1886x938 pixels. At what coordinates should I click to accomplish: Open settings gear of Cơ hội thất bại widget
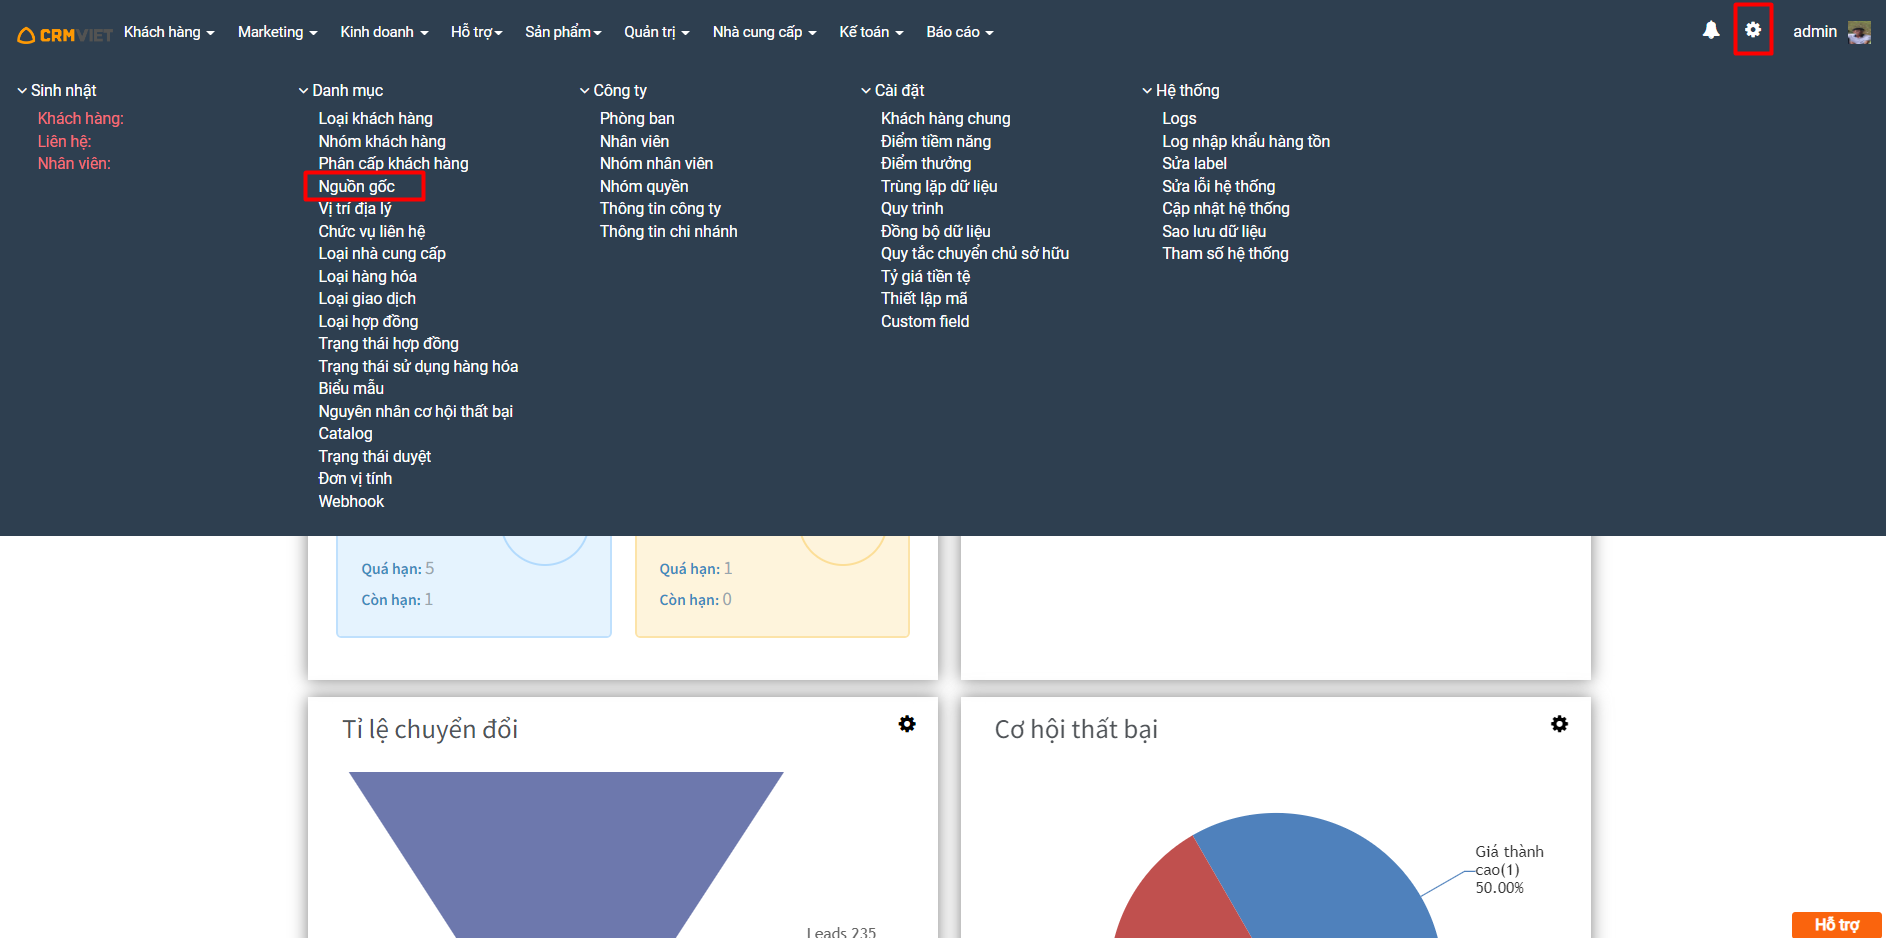(1559, 724)
